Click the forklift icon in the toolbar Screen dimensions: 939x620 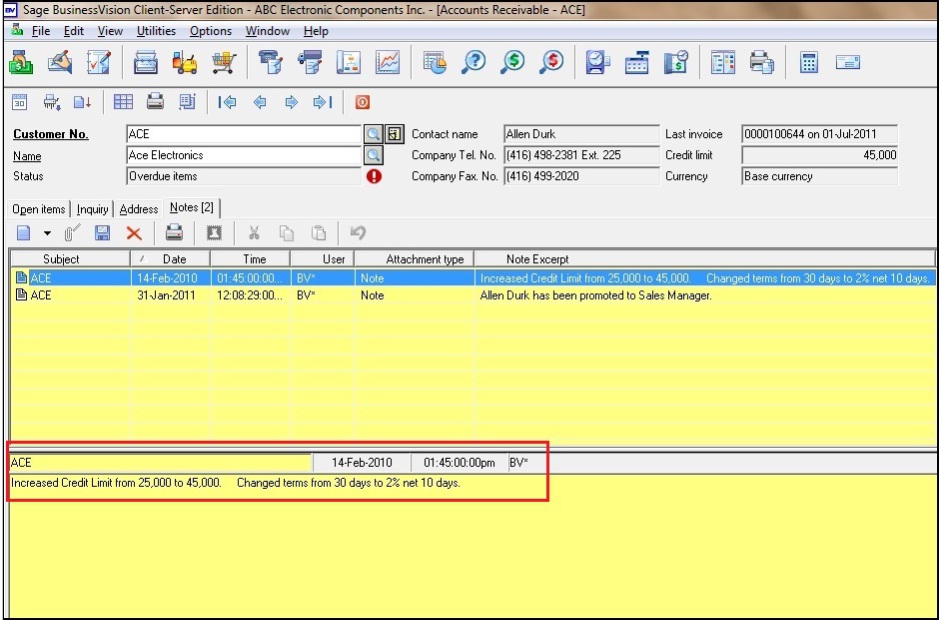(x=185, y=63)
